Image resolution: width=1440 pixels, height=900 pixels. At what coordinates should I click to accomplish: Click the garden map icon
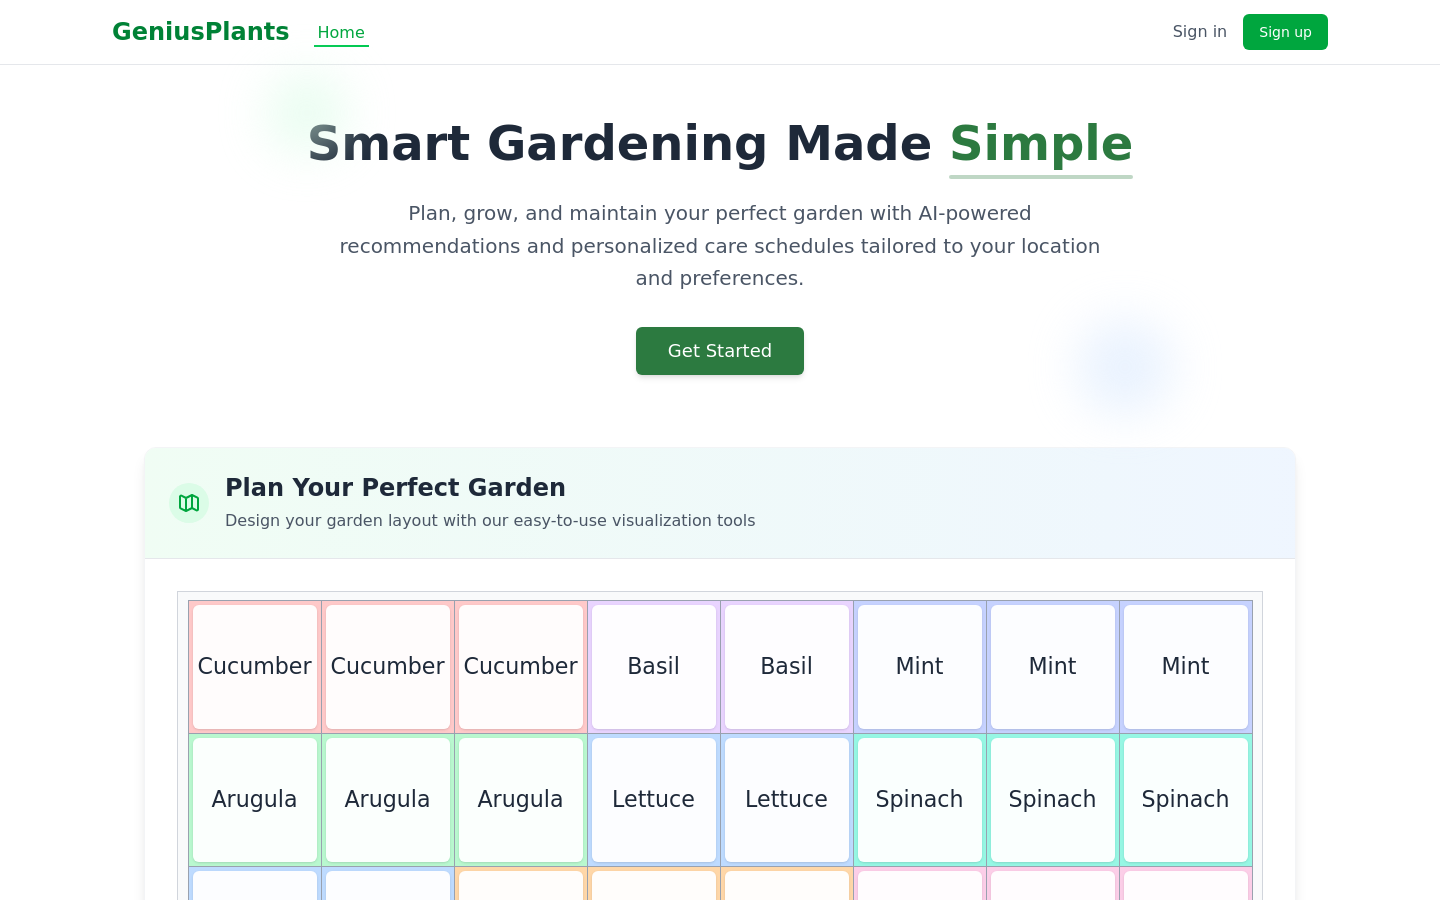tap(189, 503)
